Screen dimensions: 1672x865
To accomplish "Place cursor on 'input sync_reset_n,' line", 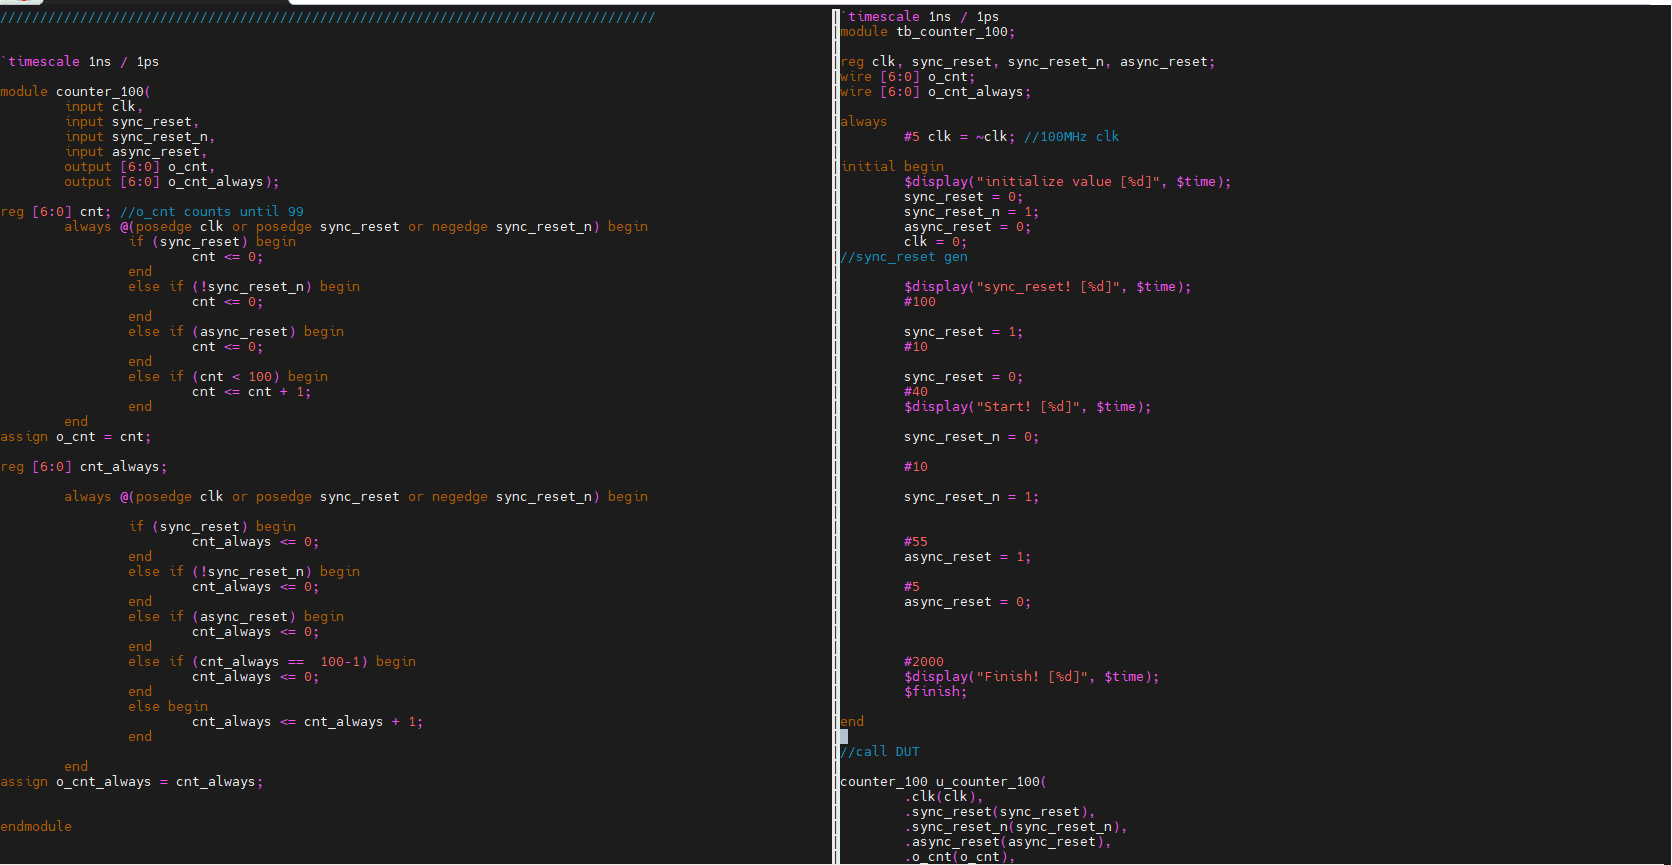I will [140, 137].
